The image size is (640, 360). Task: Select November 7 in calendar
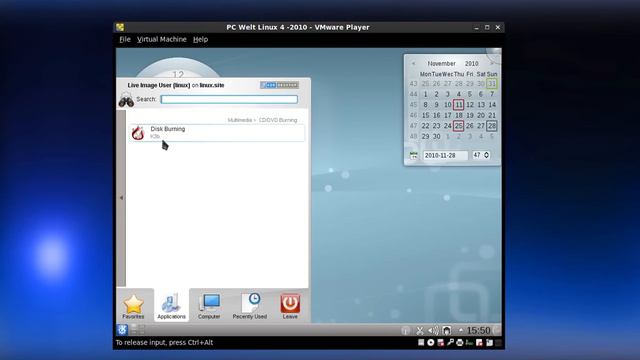[492, 94]
